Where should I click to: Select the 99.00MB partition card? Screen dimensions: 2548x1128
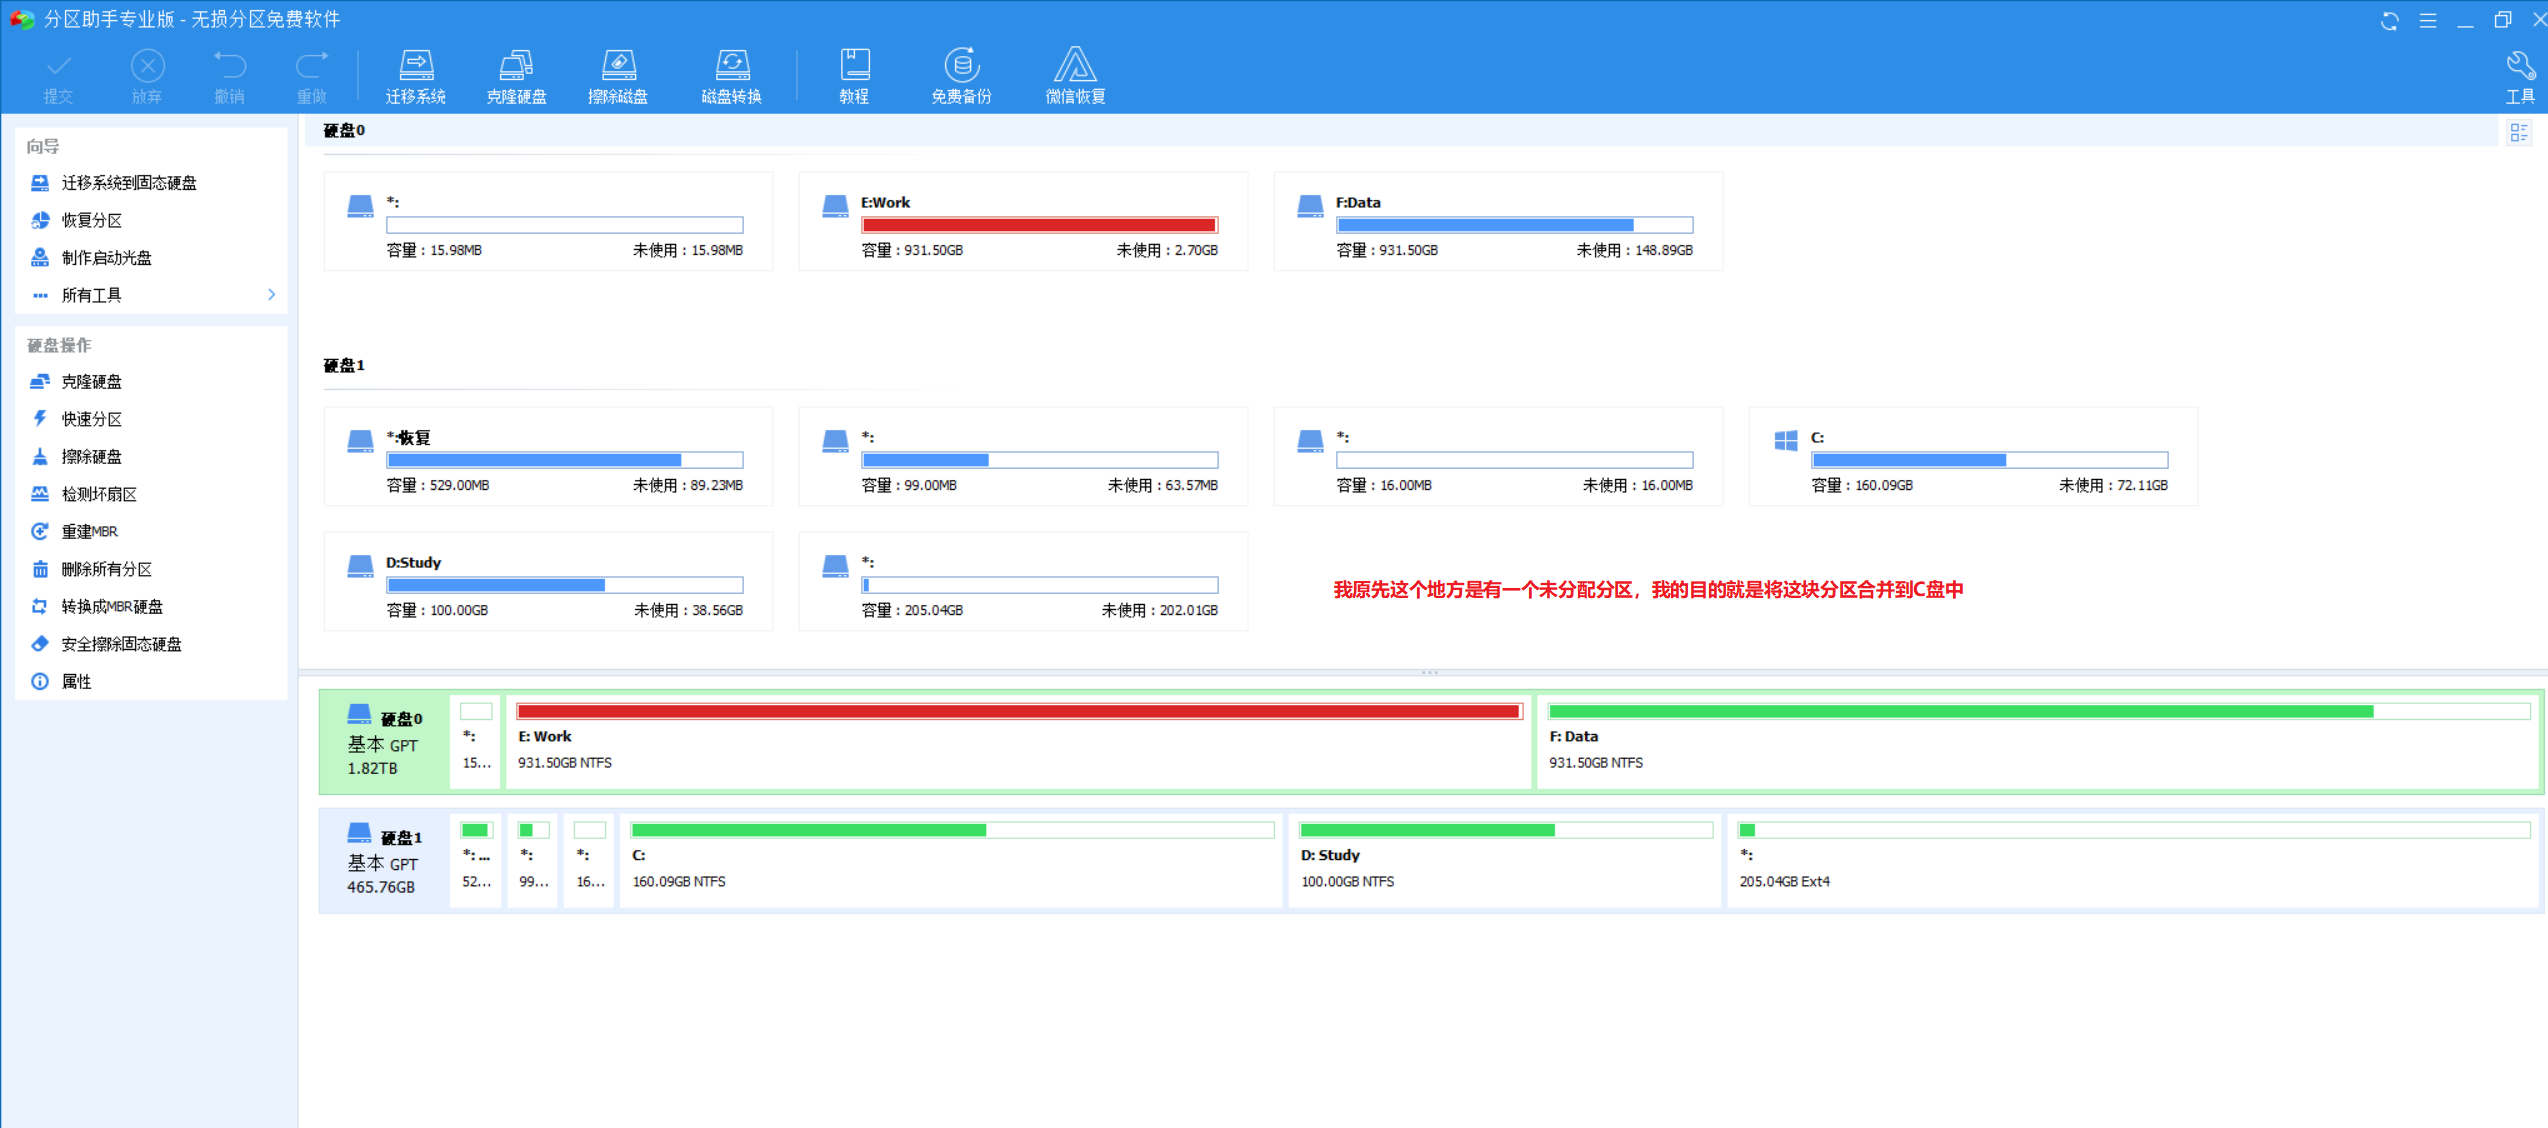point(1023,457)
